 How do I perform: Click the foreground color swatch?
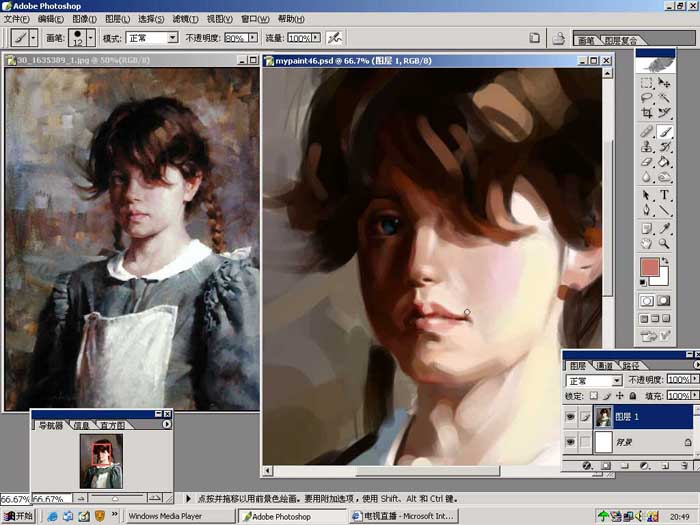[x=650, y=267]
